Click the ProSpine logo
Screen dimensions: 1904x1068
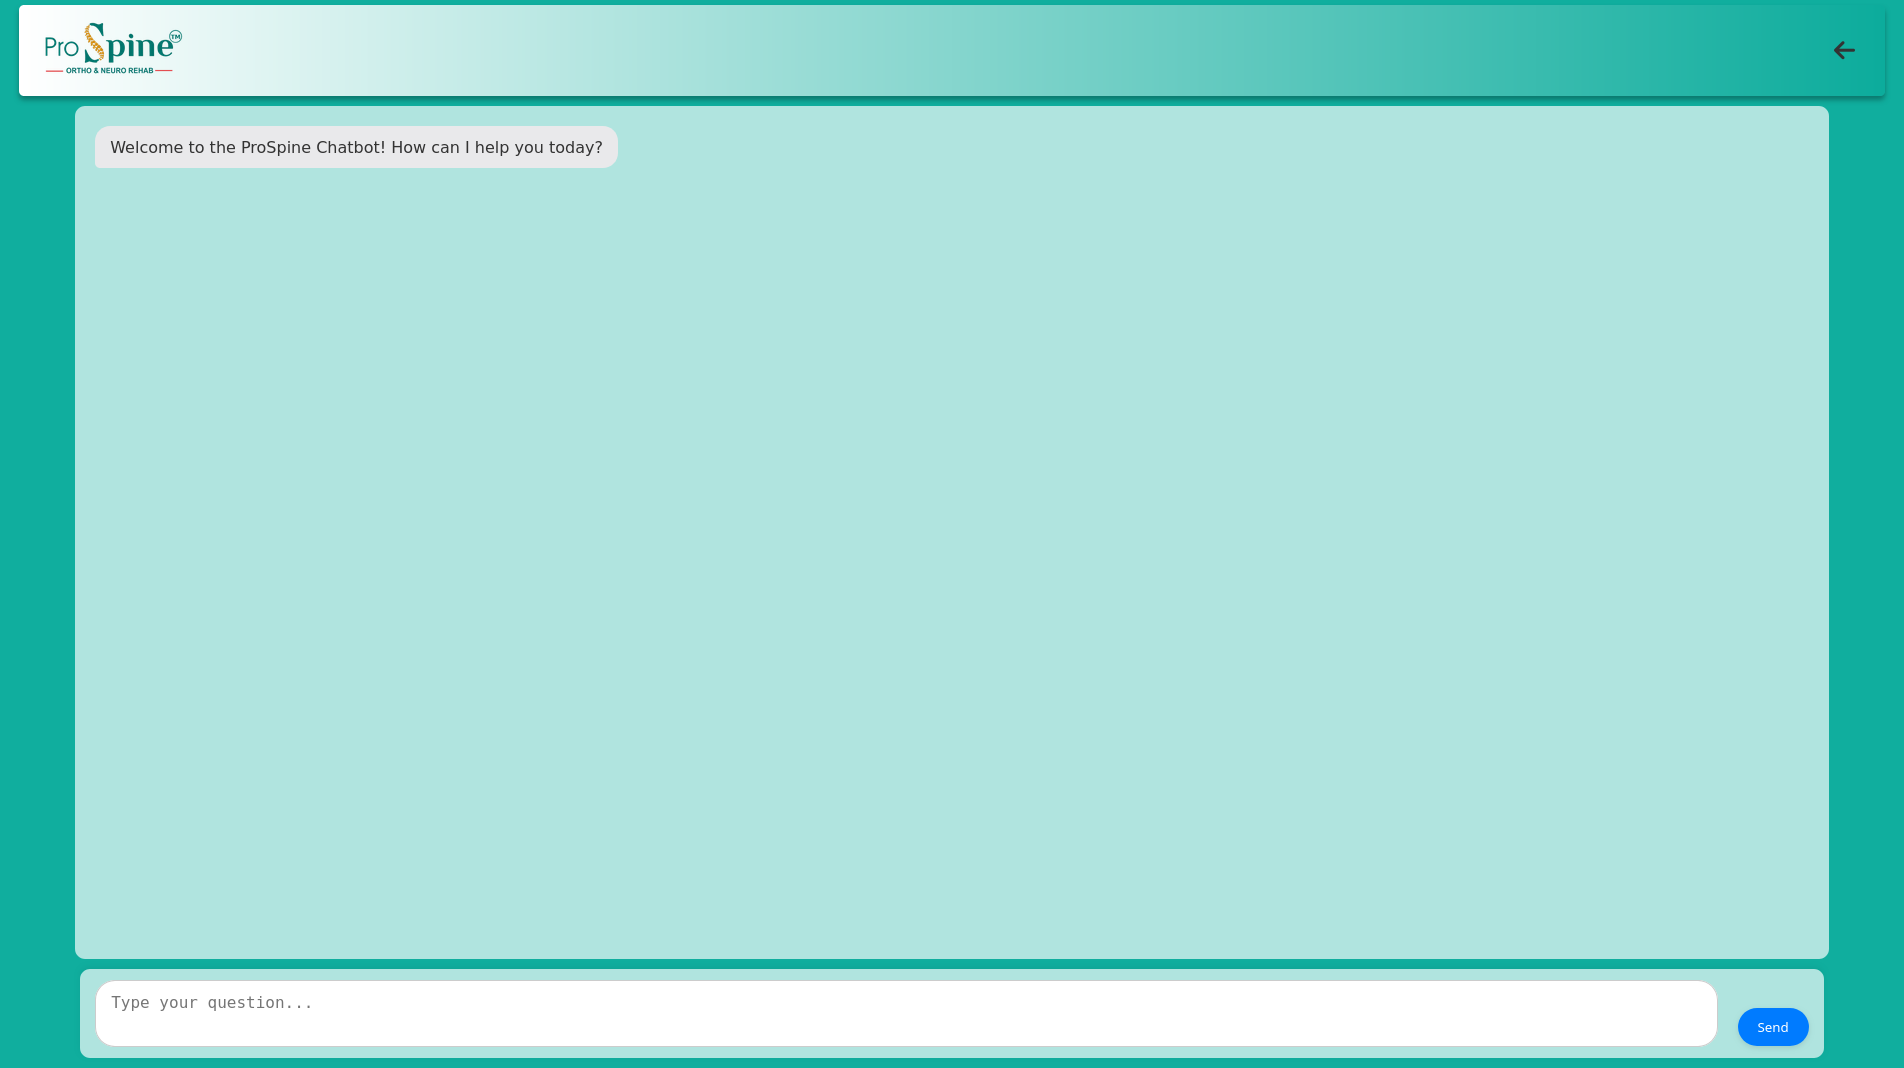[x=111, y=48]
